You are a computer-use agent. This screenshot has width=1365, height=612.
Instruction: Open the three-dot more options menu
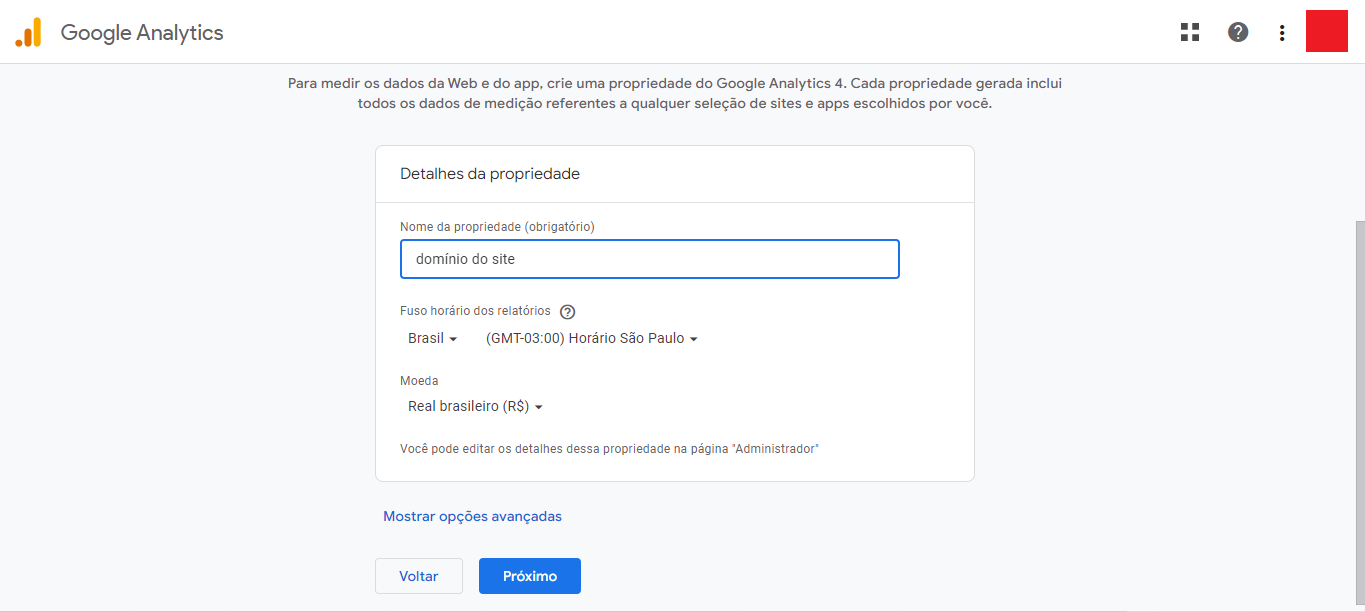1282,33
